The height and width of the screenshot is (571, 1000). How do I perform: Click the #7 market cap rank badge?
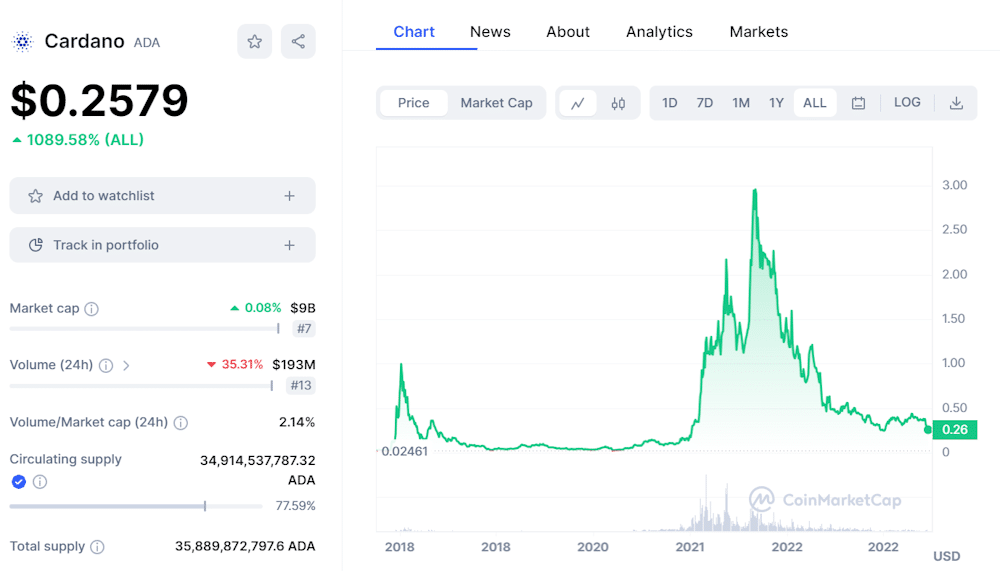point(304,329)
